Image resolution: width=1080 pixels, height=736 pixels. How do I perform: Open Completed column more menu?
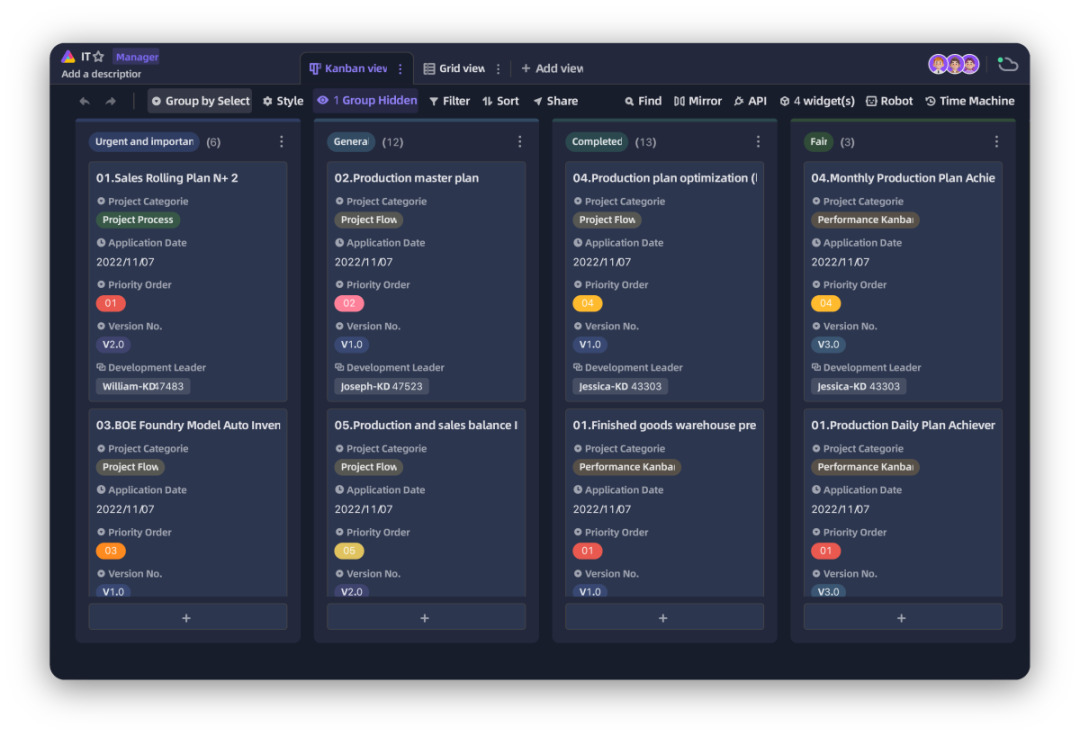pyautogui.click(x=758, y=142)
